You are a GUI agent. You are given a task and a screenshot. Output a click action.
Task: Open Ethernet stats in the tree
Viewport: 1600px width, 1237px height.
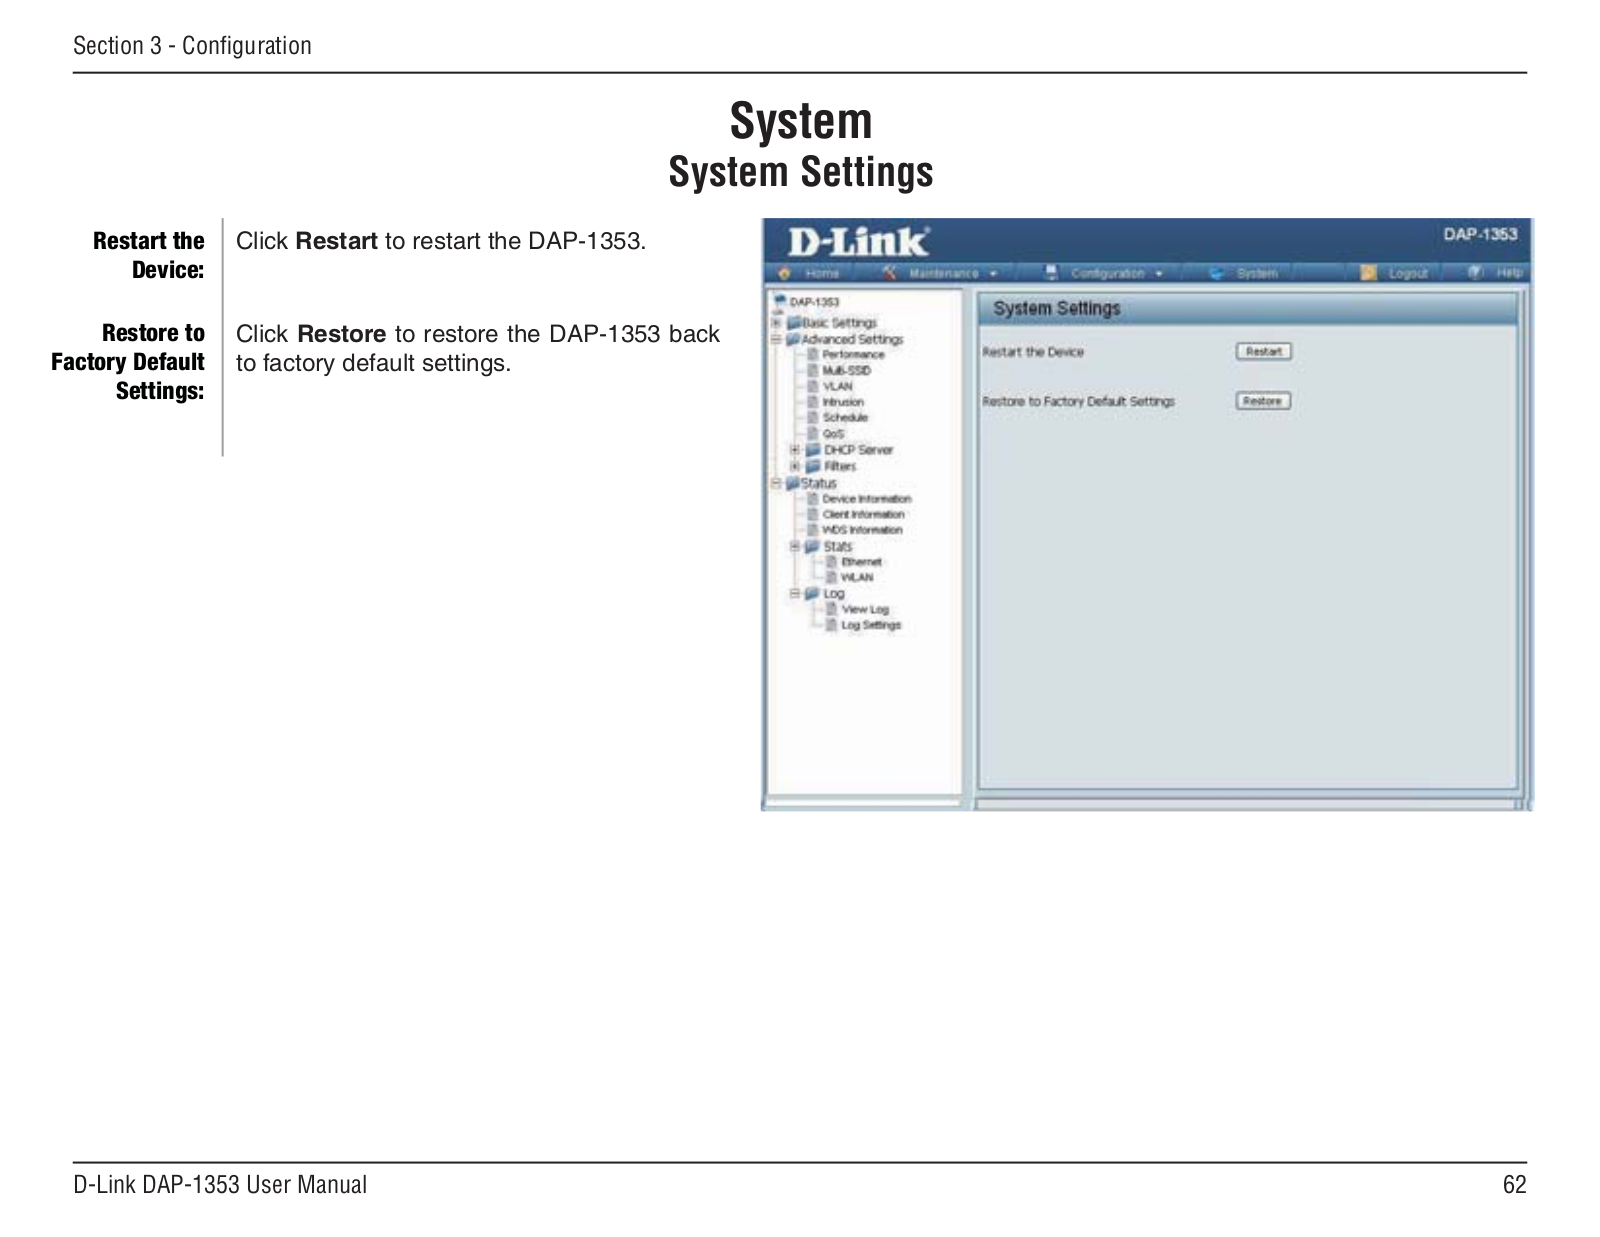tap(861, 562)
